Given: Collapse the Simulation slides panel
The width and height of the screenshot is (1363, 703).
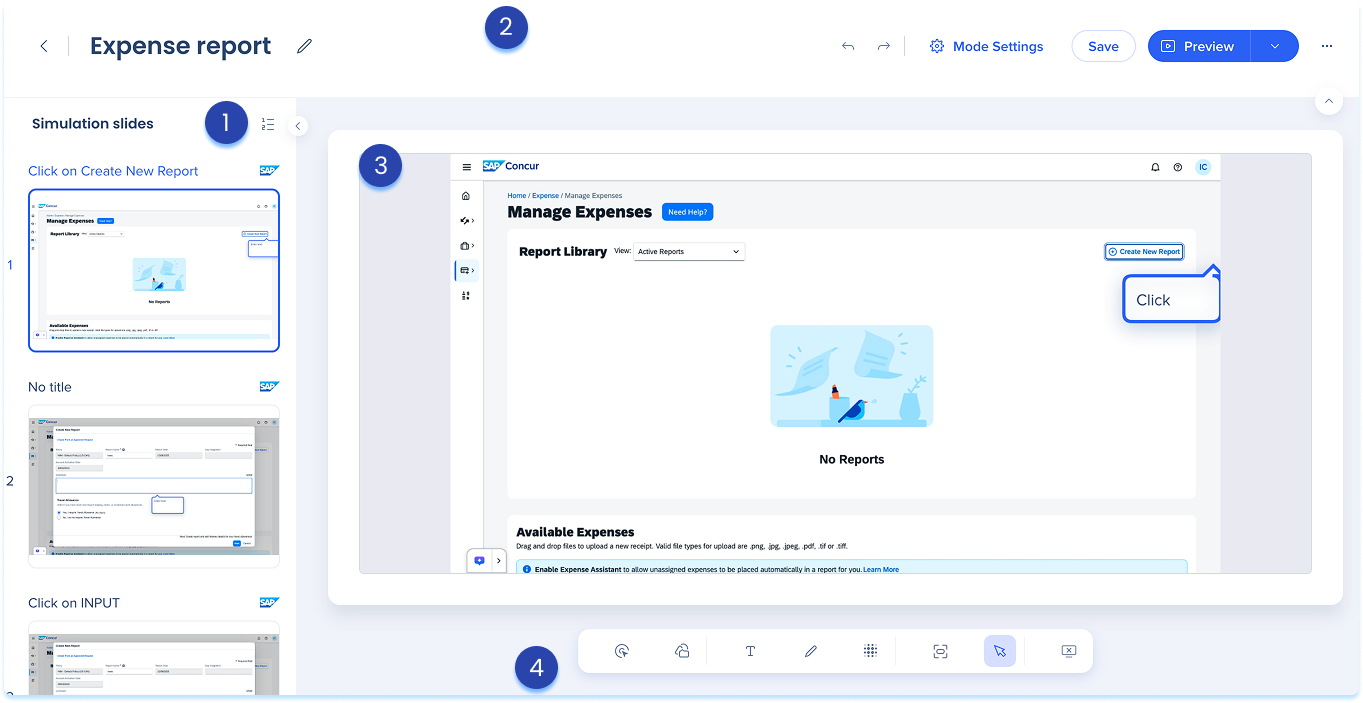Looking at the screenshot, I should tap(298, 126).
